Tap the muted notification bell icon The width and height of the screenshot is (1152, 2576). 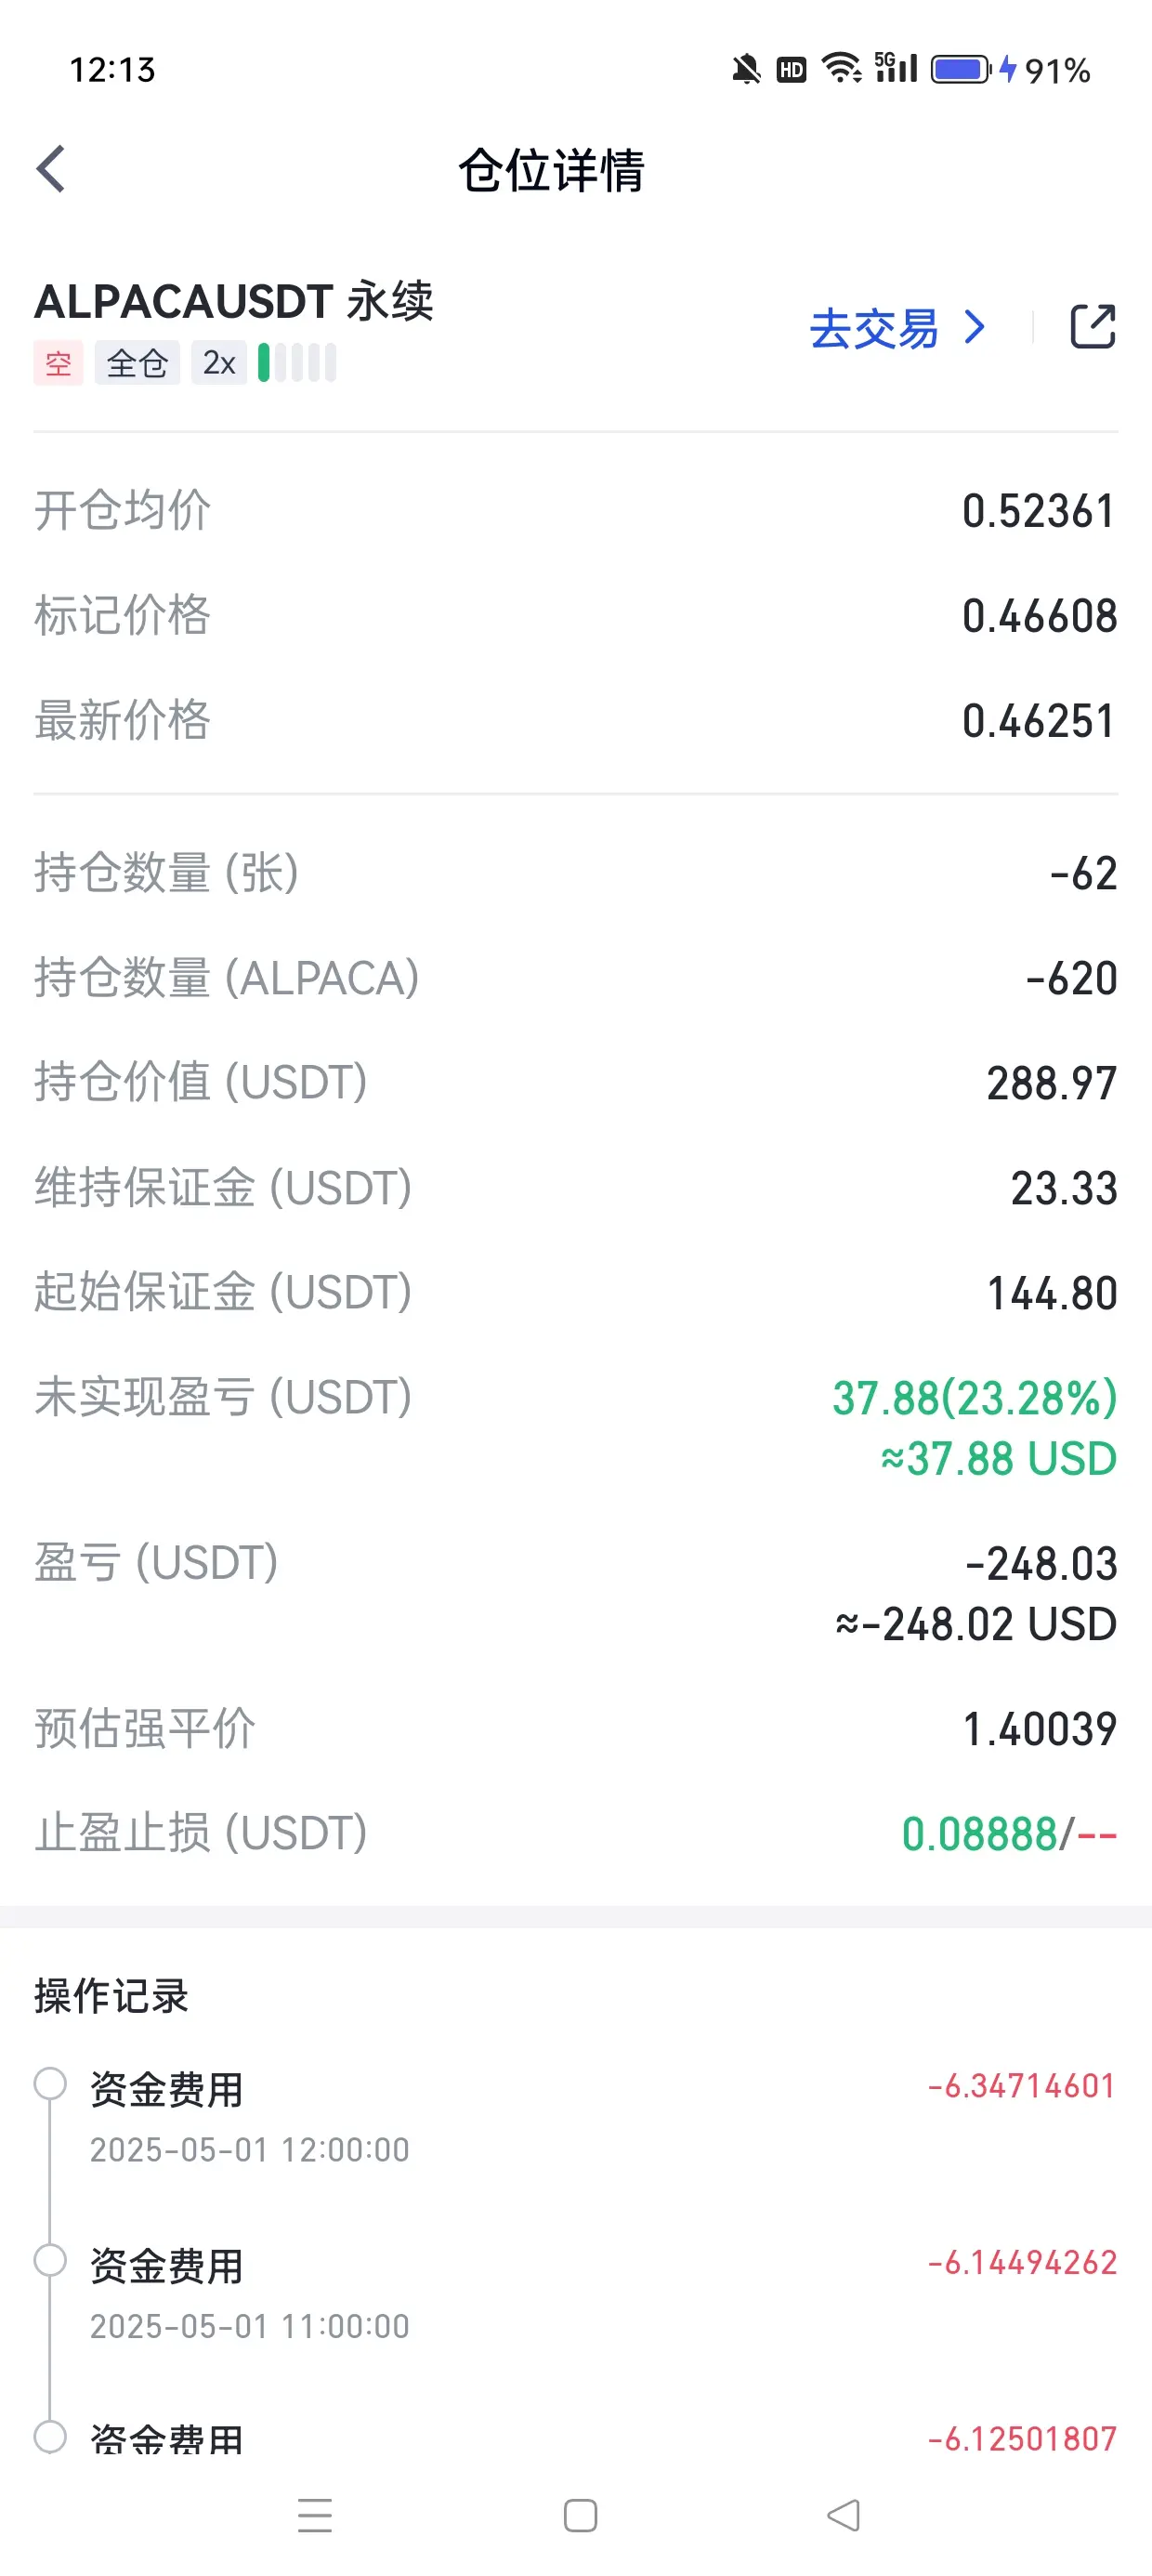coord(745,69)
